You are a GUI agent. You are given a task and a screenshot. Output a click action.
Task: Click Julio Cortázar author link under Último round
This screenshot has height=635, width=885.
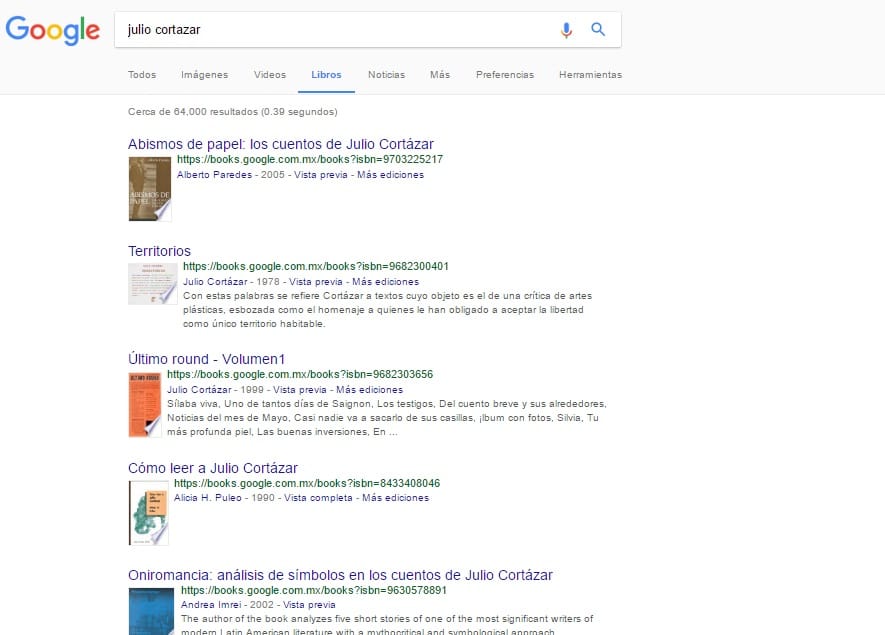tap(199, 390)
